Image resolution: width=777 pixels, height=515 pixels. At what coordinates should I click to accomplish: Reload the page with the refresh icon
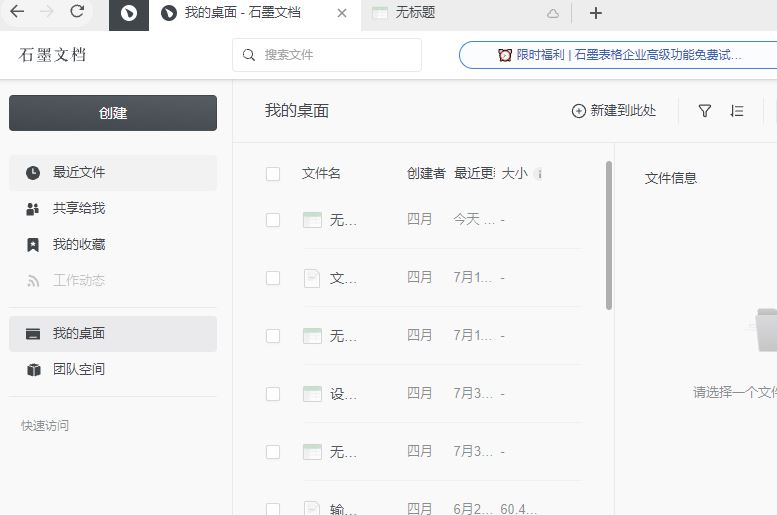77,11
